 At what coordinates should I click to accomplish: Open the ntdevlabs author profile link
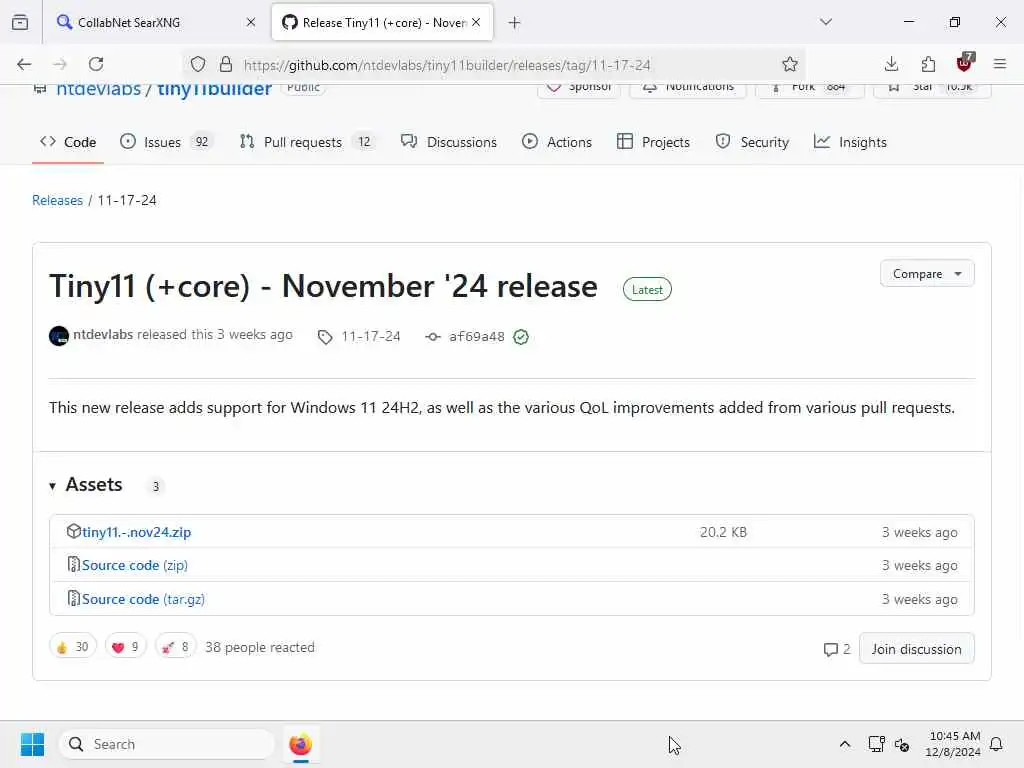(x=103, y=334)
